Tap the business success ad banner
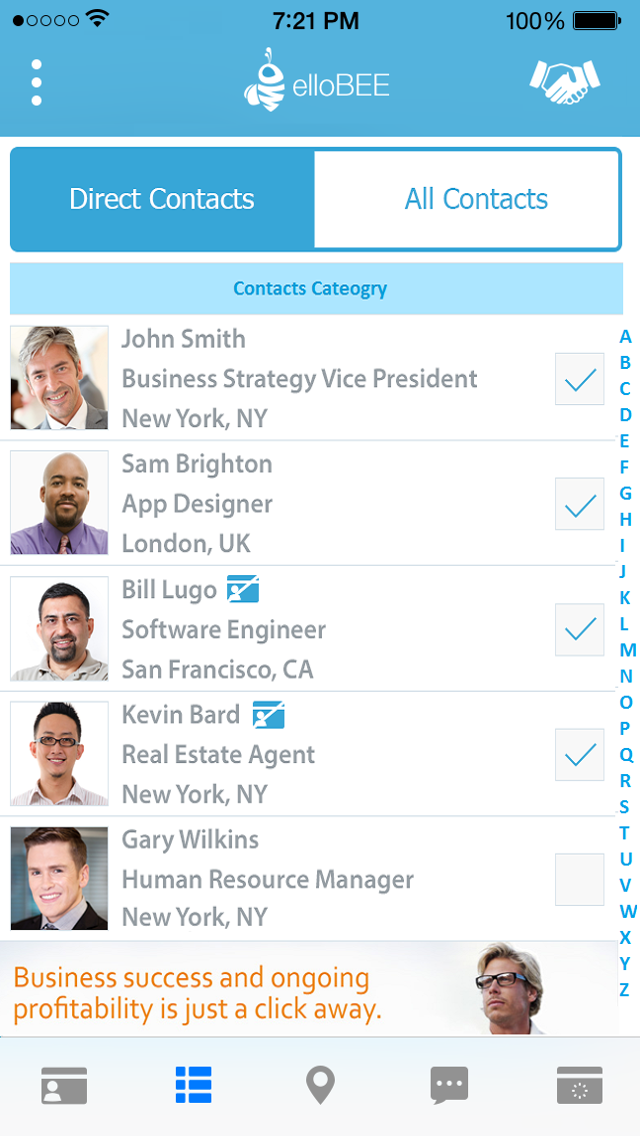This screenshot has height=1136, width=640. click(x=310, y=990)
